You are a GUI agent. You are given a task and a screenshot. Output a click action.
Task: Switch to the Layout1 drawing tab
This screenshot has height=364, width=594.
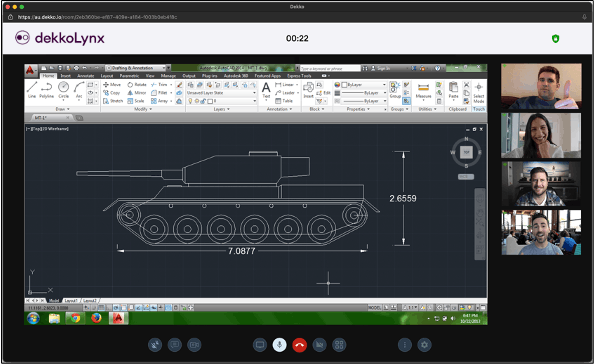pos(71,300)
